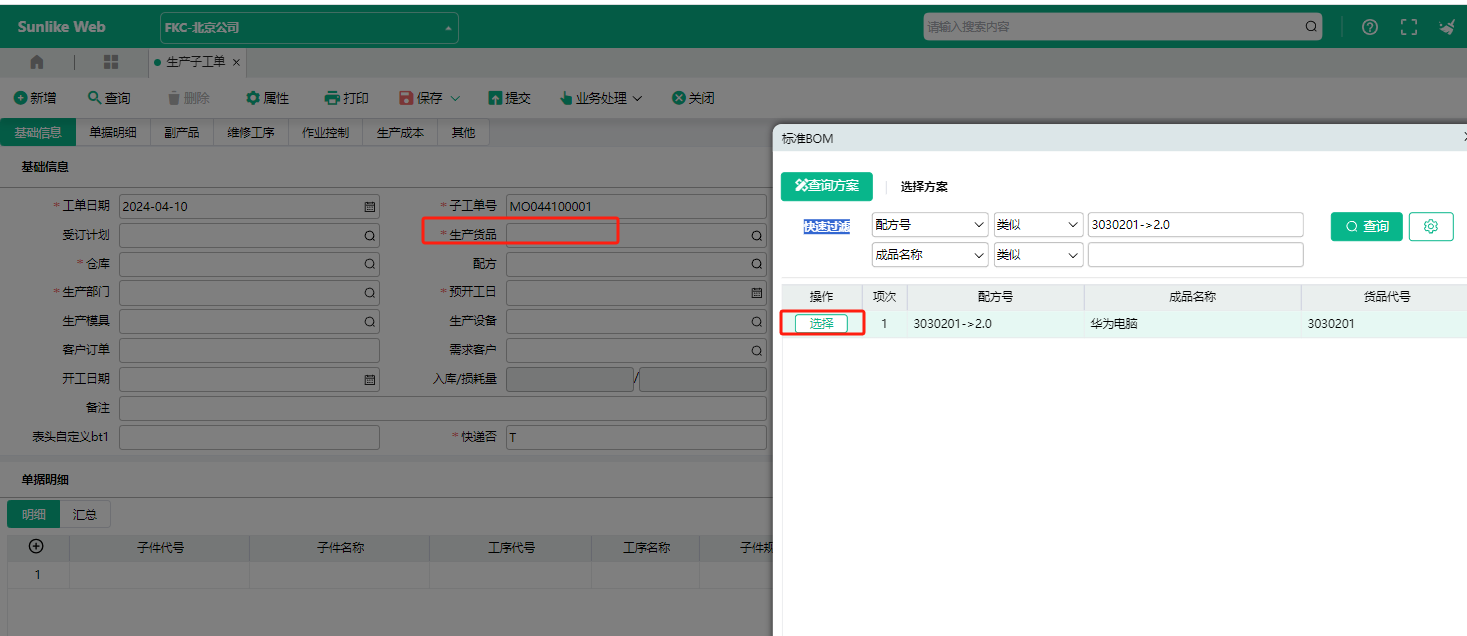Click the lookup icon for 生产货品
The height and width of the screenshot is (636, 1467).
coord(757,236)
